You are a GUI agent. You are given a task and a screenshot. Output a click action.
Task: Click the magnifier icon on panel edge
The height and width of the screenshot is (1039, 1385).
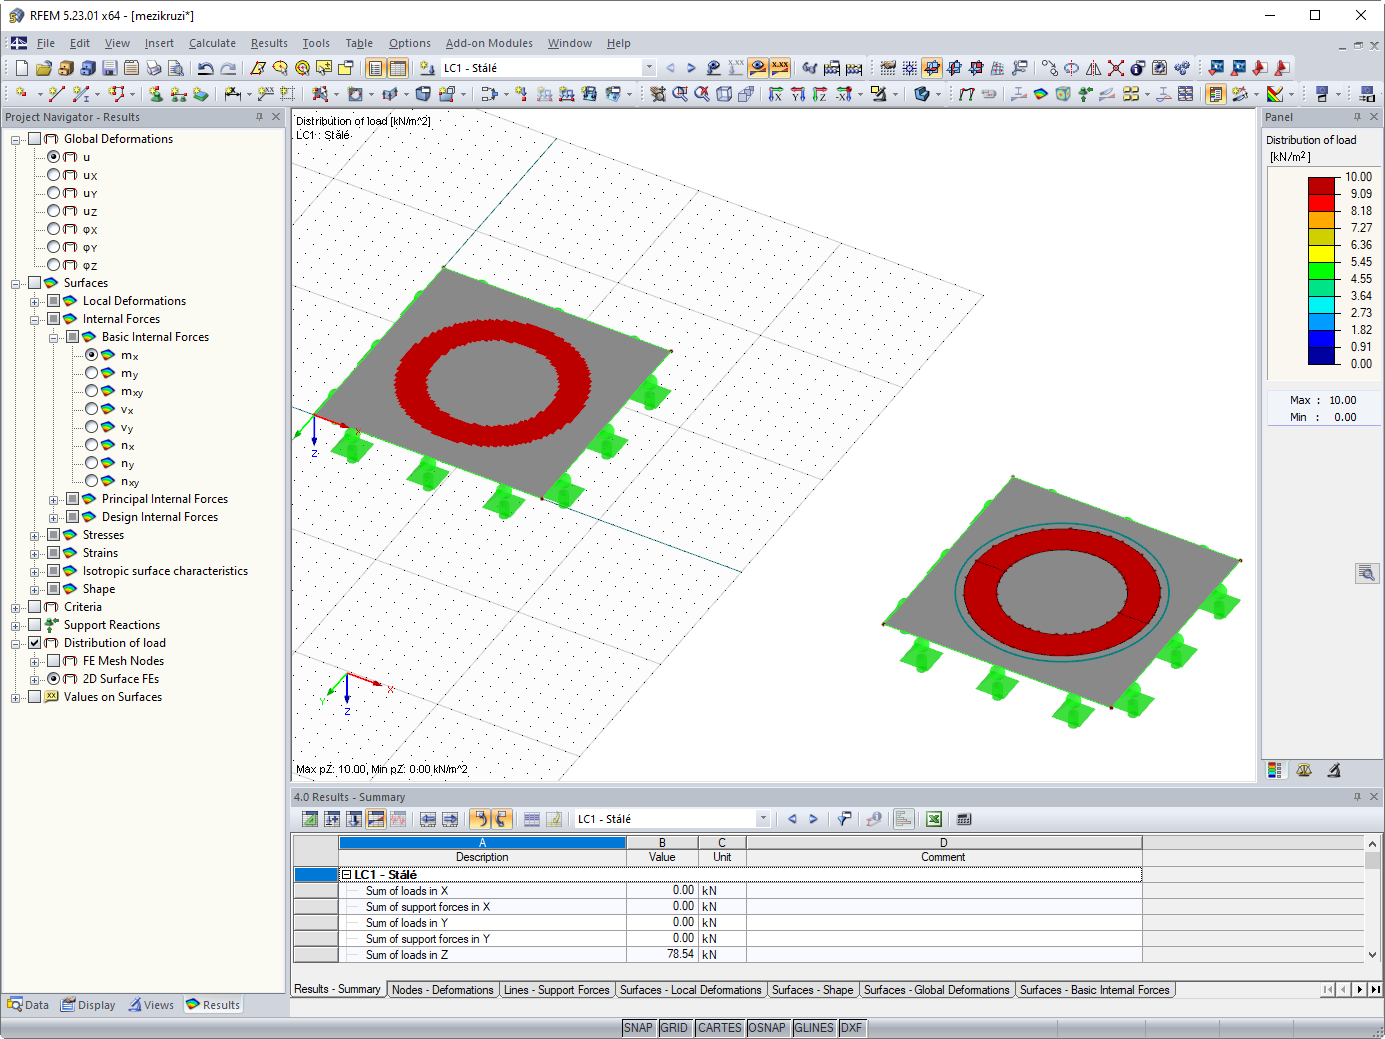tap(1367, 573)
